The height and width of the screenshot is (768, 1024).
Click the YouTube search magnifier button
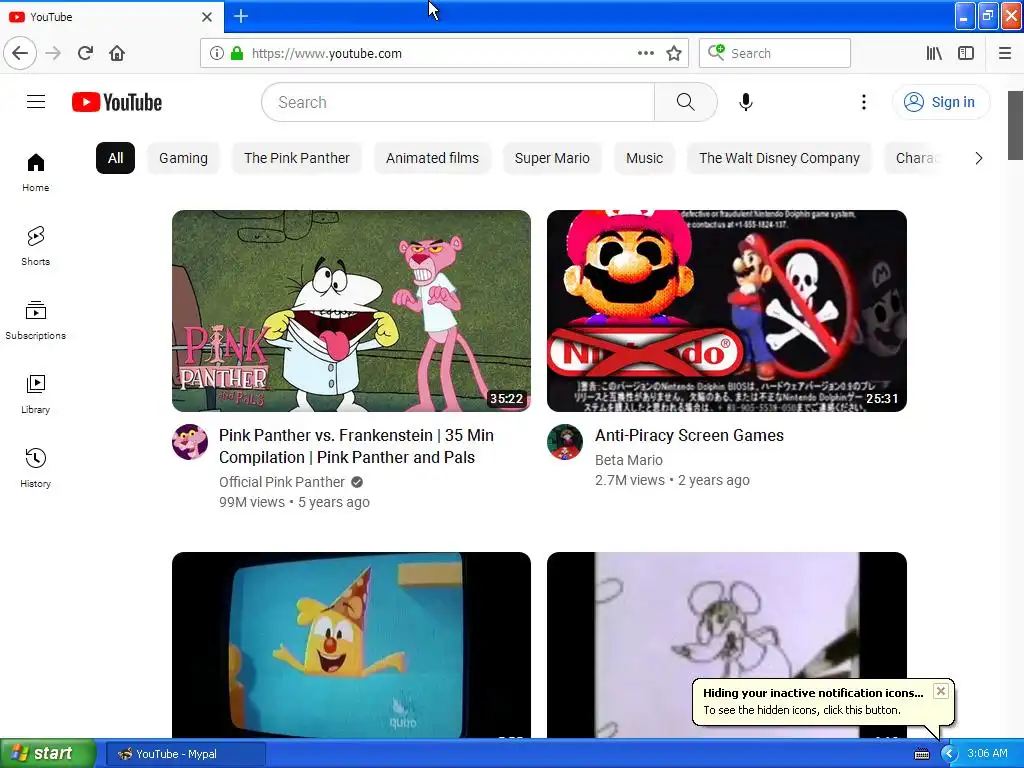[686, 102]
